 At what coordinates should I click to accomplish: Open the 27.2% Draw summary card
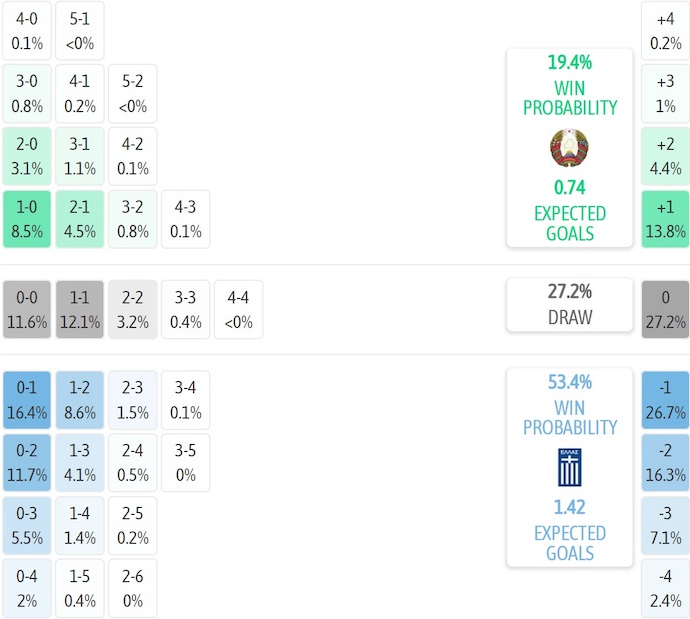click(x=569, y=305)
